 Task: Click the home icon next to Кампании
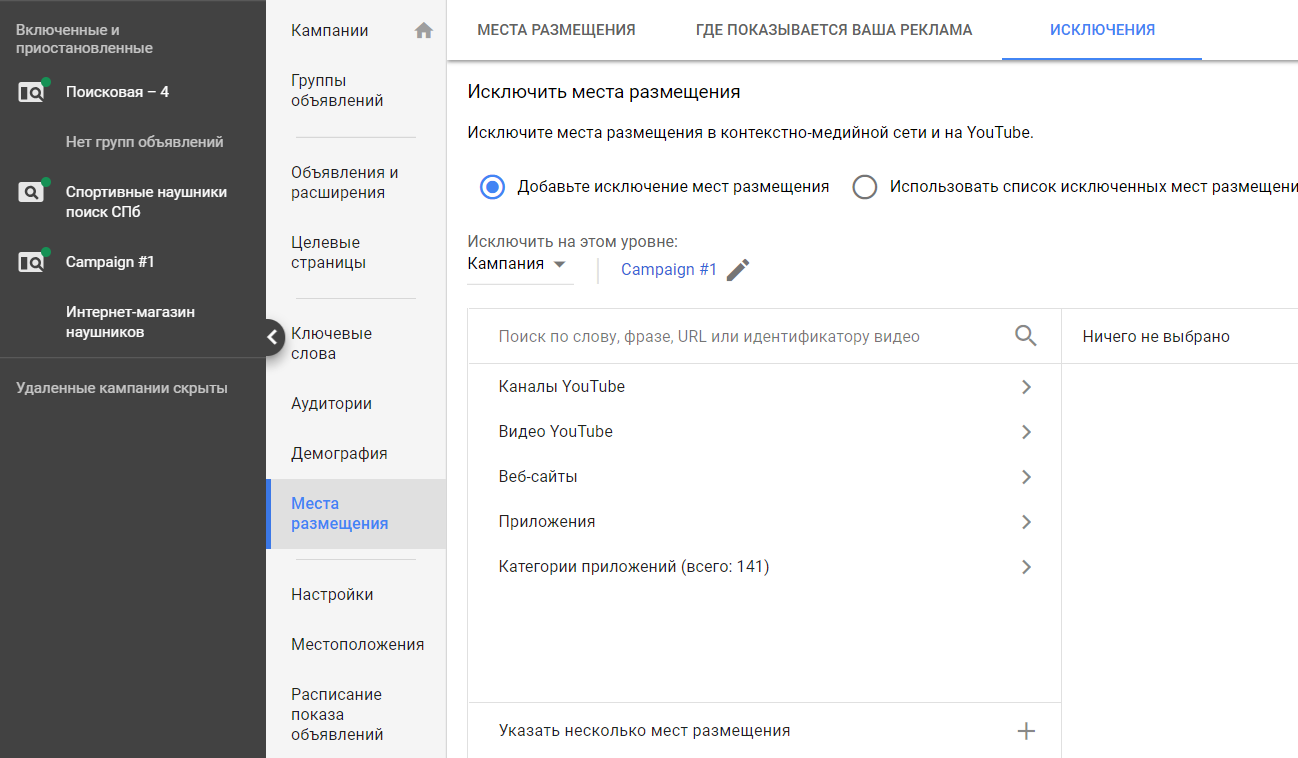tap(424, 31)
